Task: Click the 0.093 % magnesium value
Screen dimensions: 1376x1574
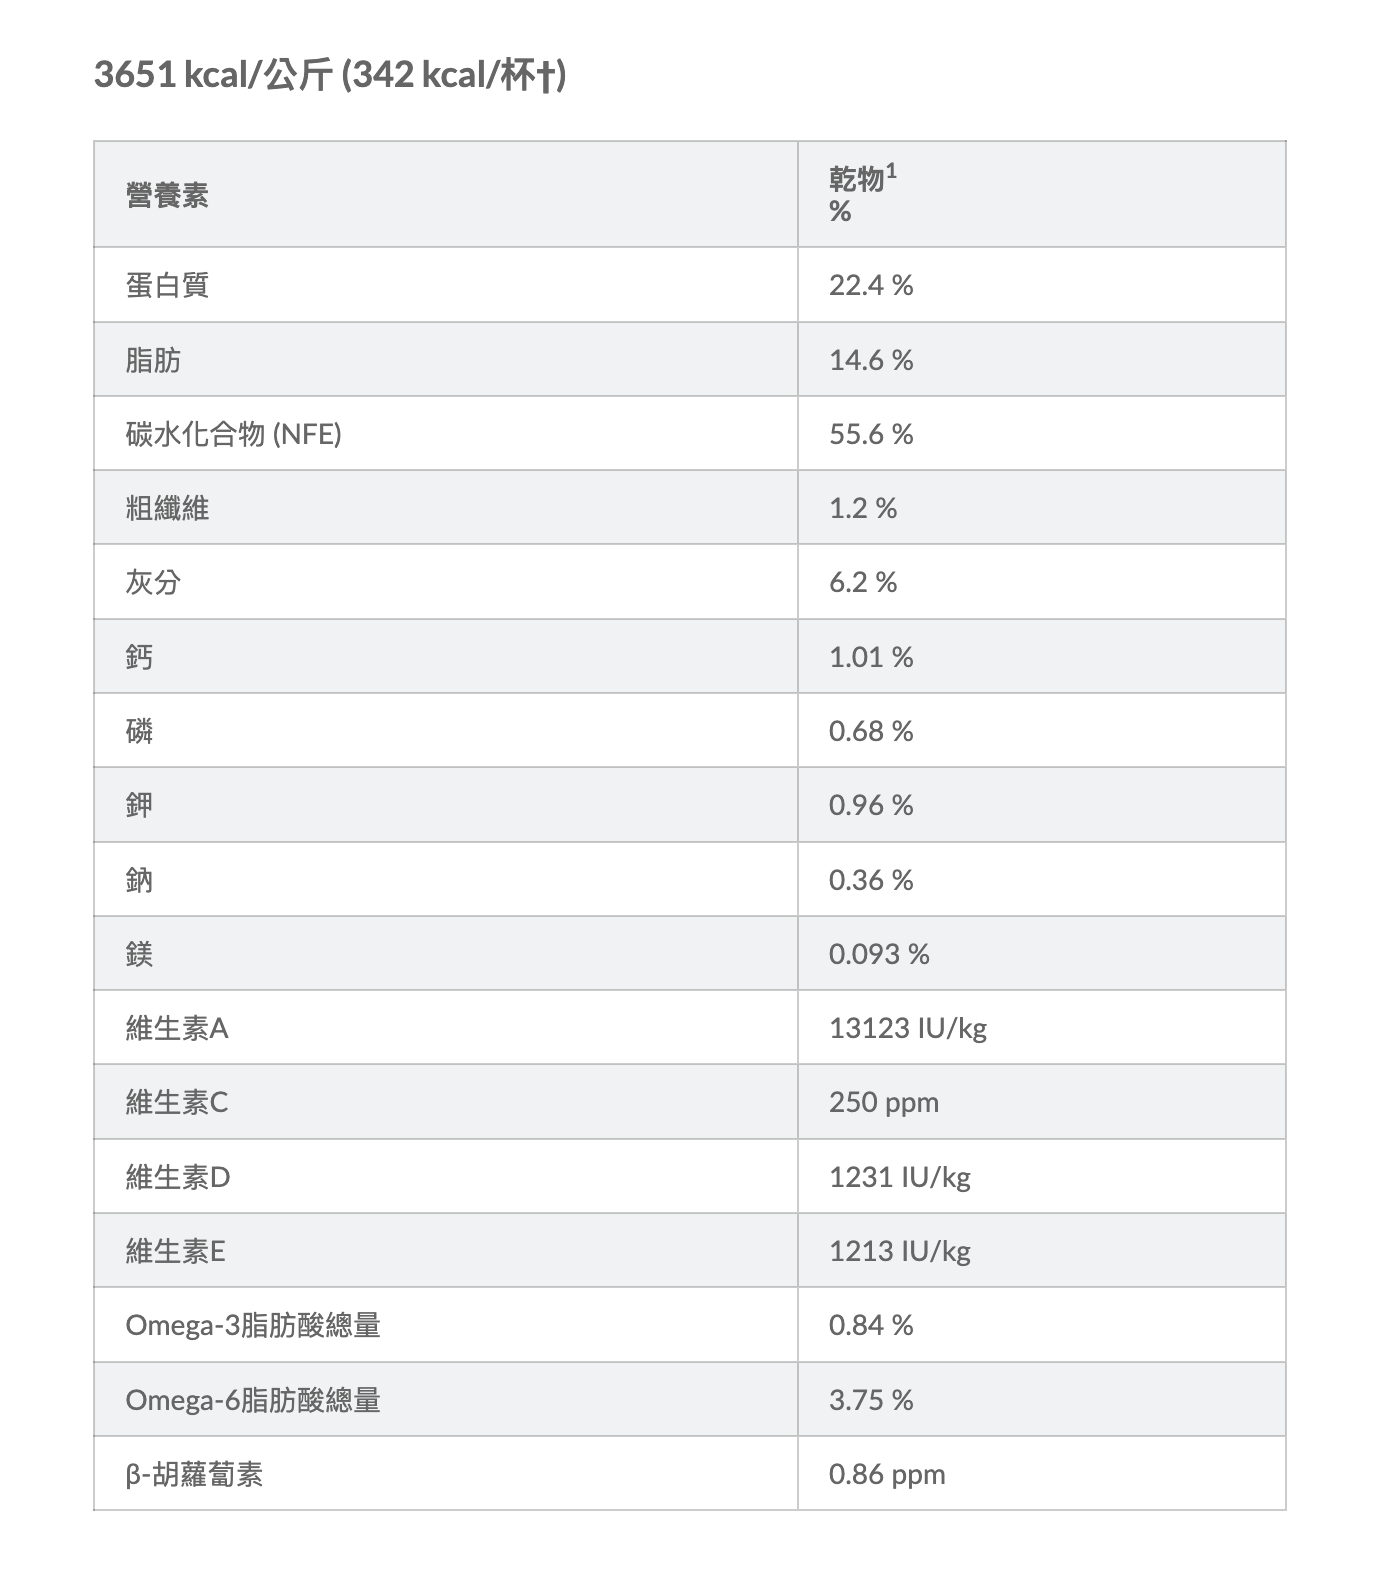Action: click(879, 954)
